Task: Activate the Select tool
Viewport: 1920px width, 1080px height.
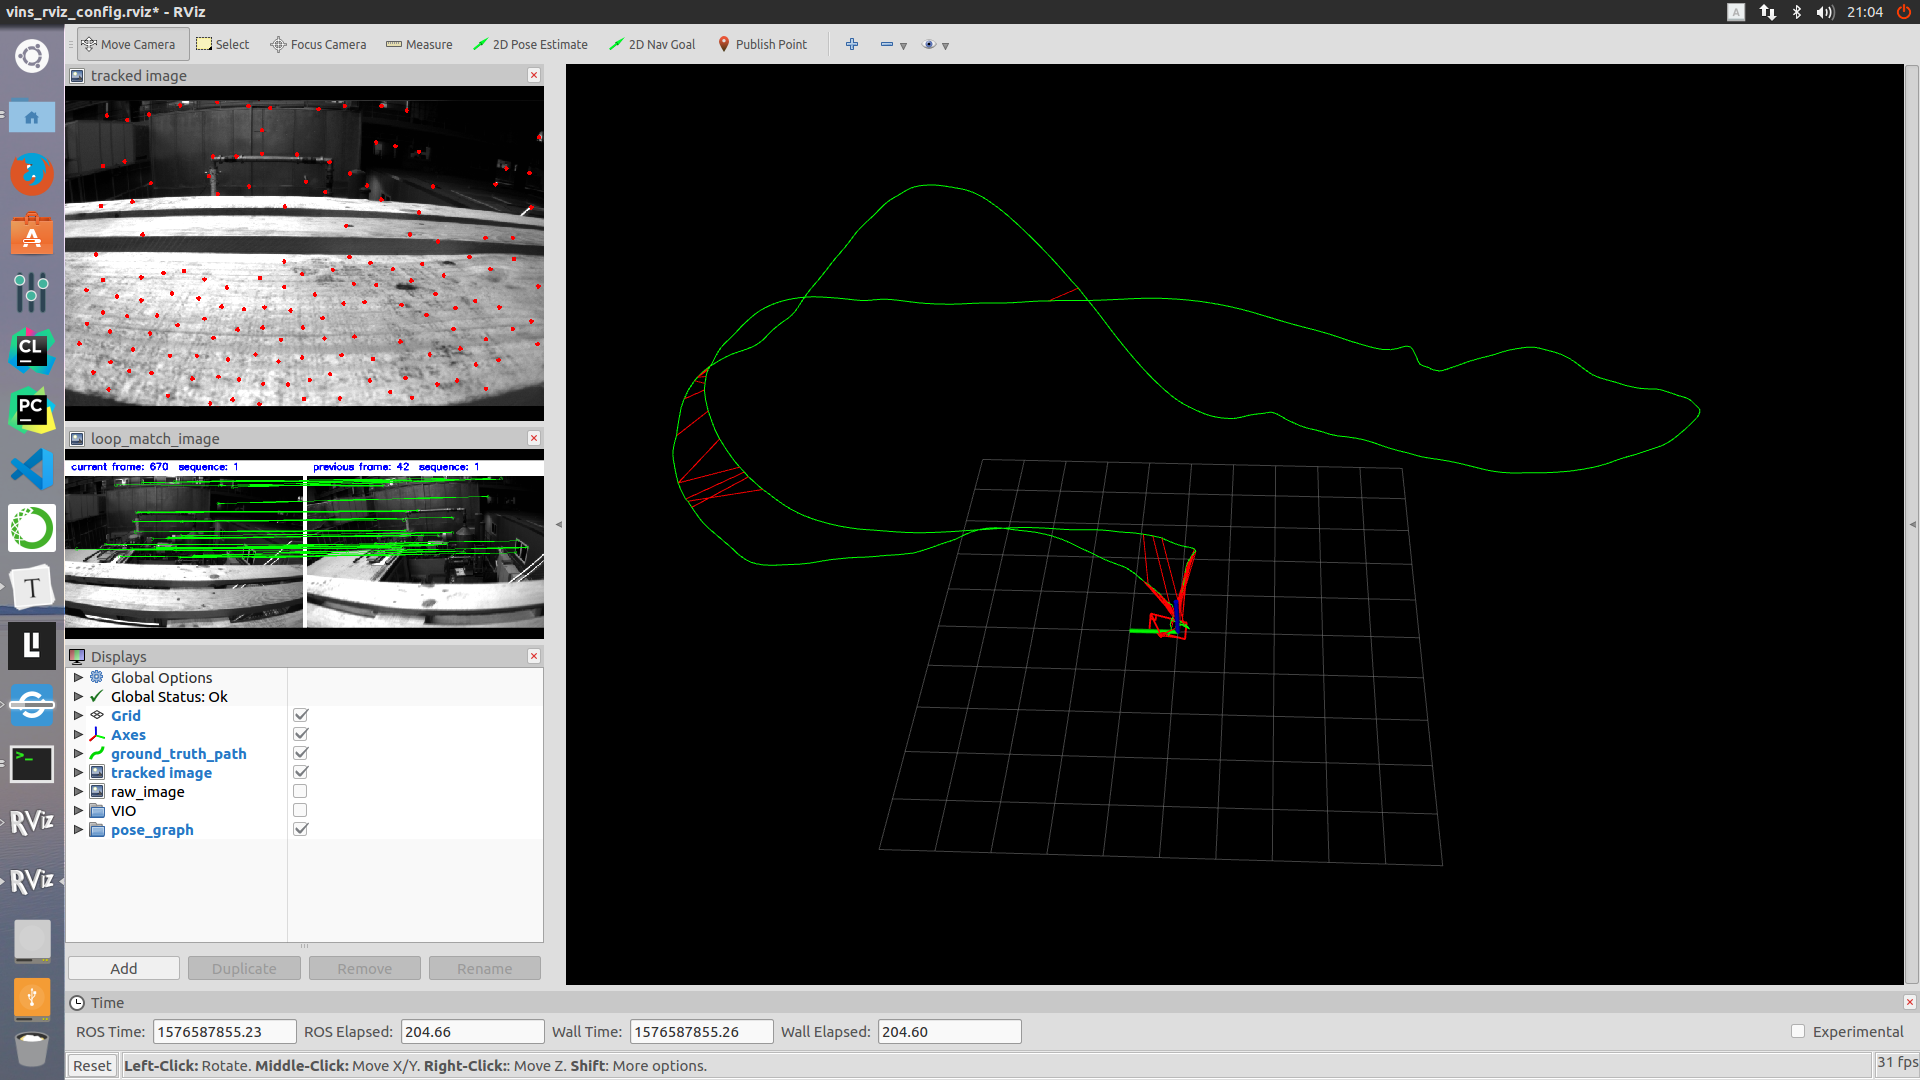Action: tap(223, 44)
